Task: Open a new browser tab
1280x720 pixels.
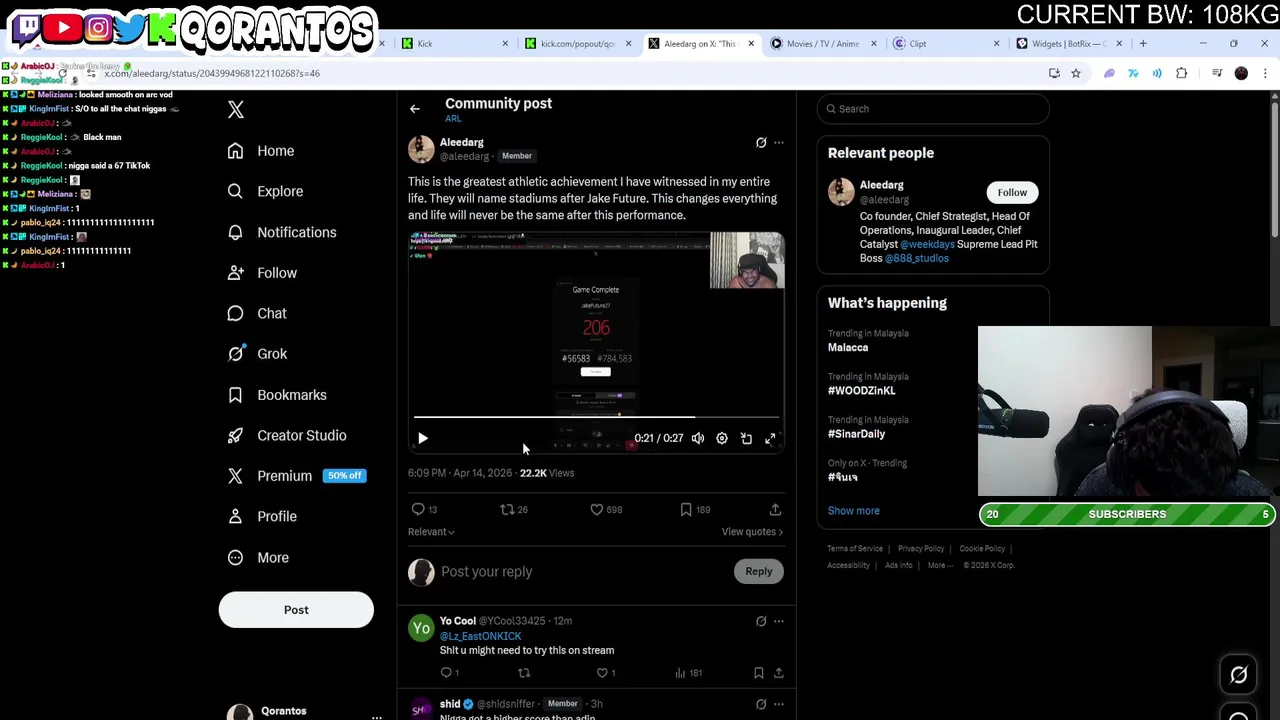Action: (x=1143, y=44)
